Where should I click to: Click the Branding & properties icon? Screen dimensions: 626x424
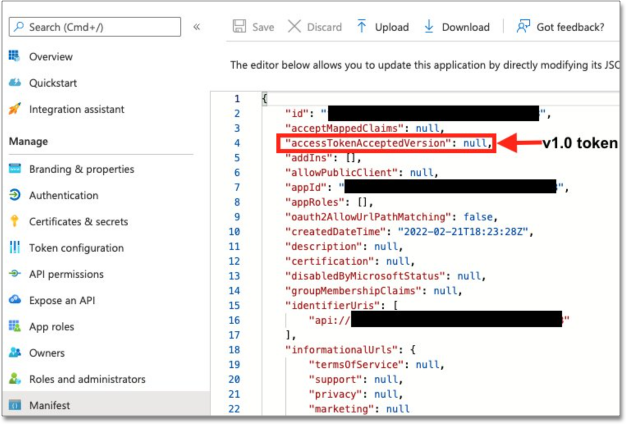[x=15, y=169]
